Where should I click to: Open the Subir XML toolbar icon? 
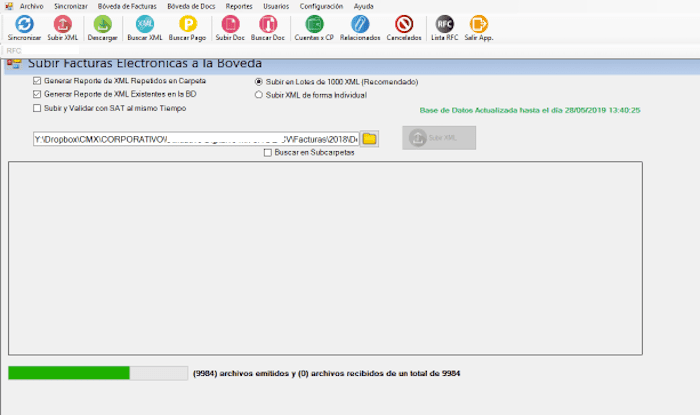[x=62, y=28]
